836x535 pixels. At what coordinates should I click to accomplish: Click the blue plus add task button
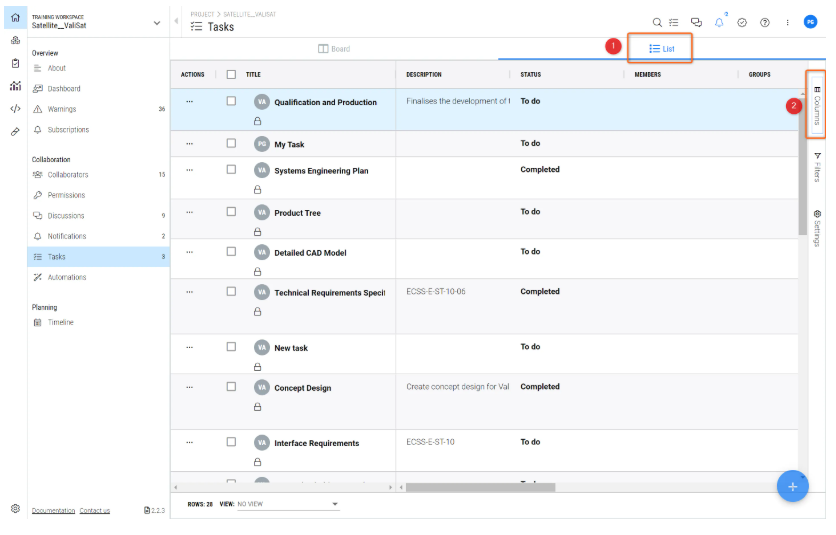[x=793, y=486]
